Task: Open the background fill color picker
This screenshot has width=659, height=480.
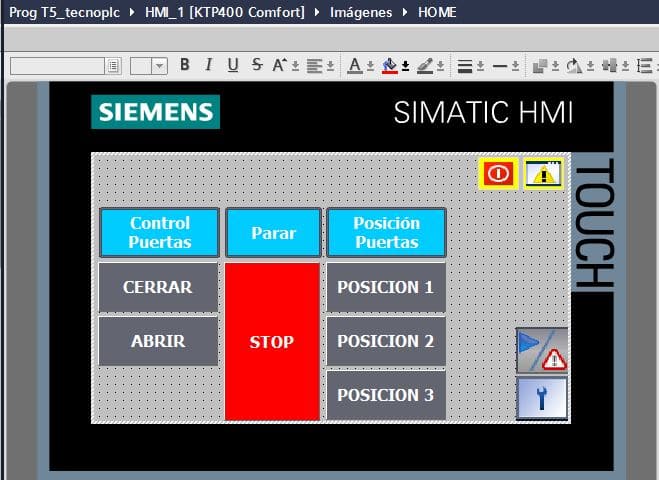Action: pyautogui.click(x=391, y=66)
